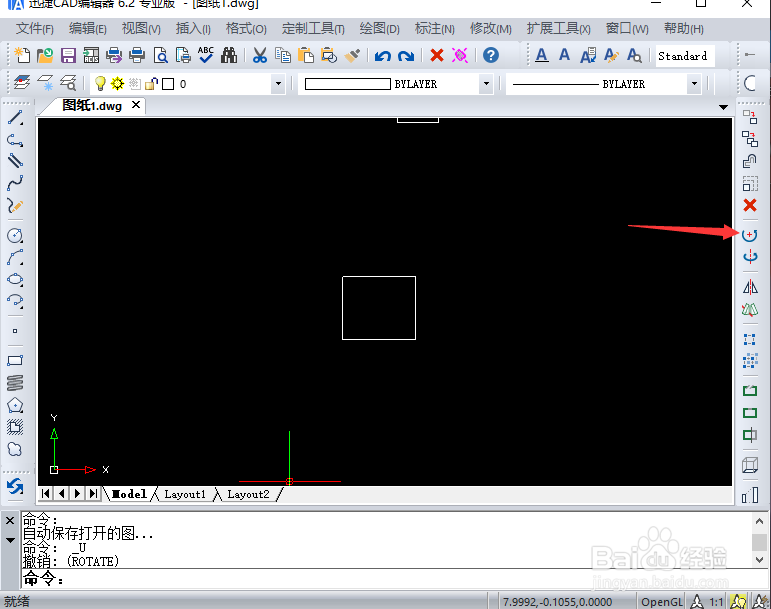This screenshot has height=609, width=771.
Task: Select the Rectangle tool
Action: tap(15, 361)
